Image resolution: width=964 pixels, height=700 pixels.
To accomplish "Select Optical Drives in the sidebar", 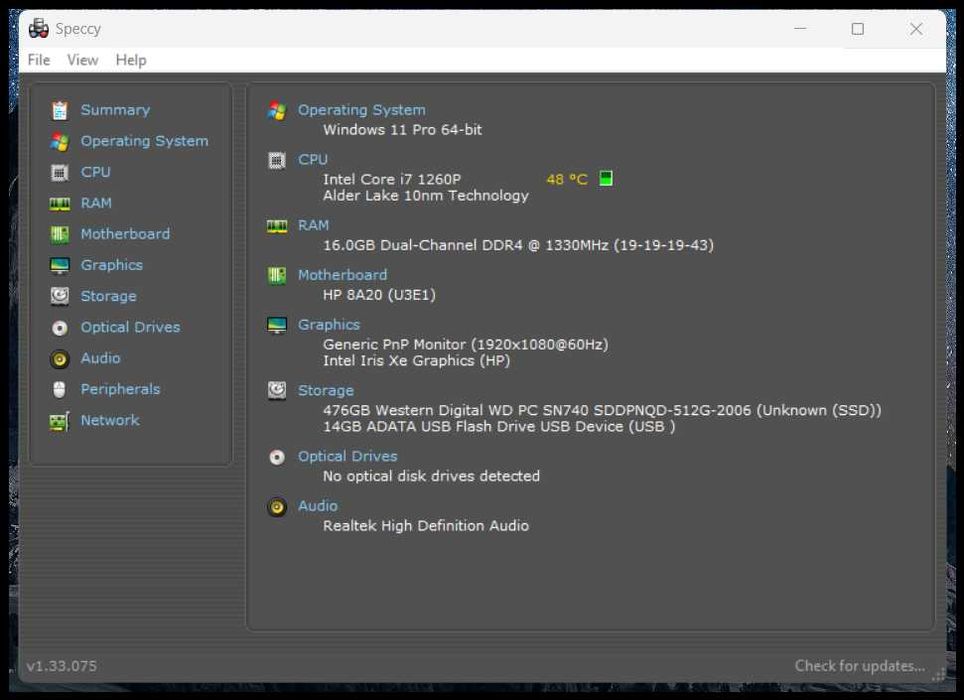I will pos(130,327).
